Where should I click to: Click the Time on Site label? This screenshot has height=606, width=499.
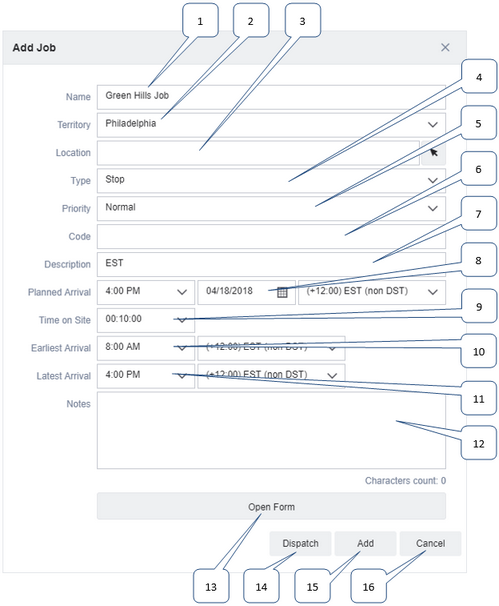(x=65, y=320)
